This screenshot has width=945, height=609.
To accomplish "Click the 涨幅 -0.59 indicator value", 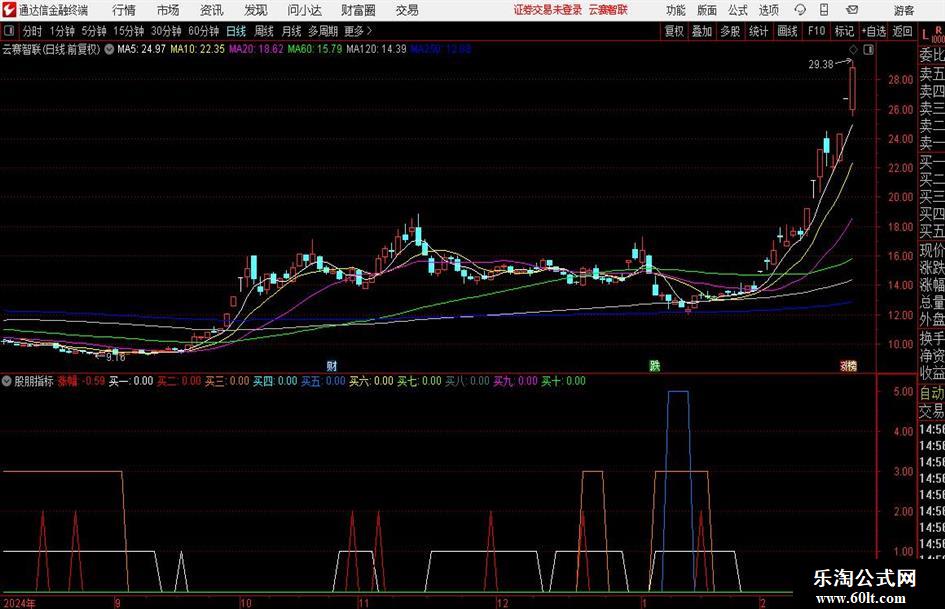I will 81,381.
